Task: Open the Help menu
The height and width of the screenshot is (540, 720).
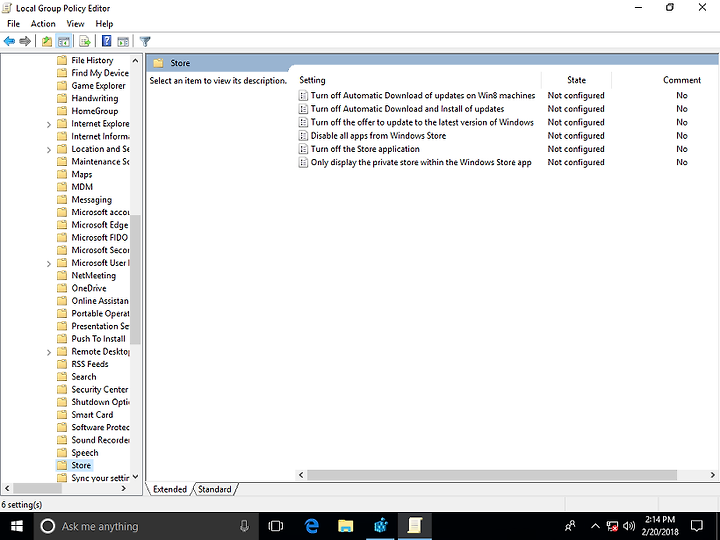Action: pos(104,24)
